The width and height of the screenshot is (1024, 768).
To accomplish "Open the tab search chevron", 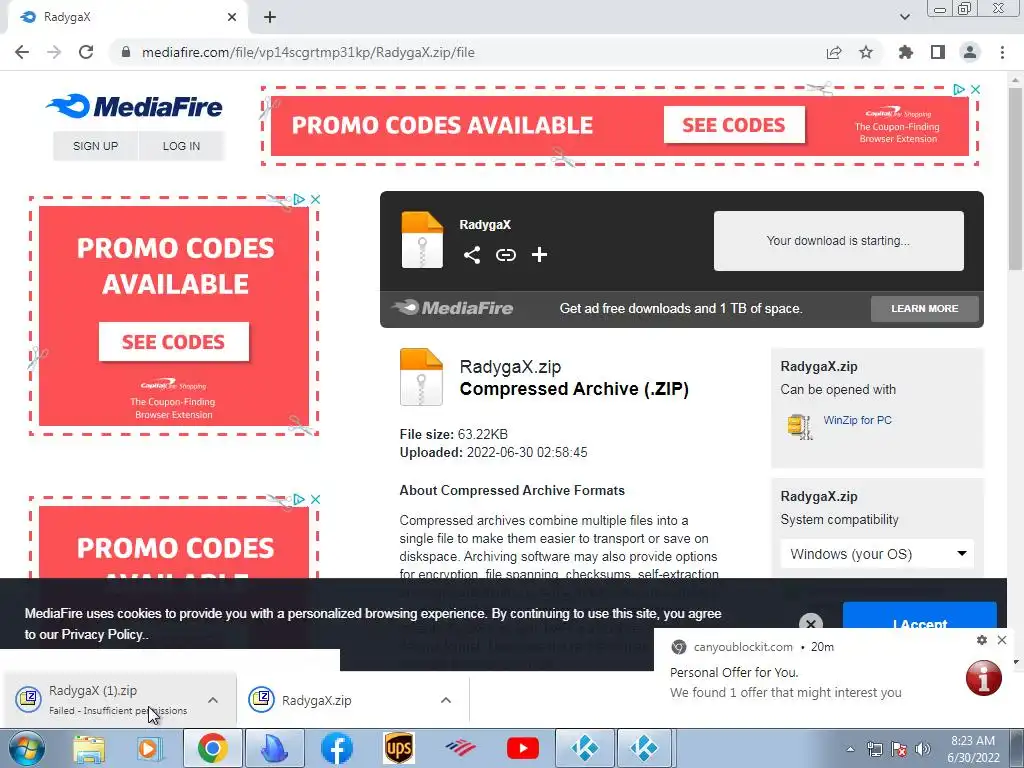I will pyautogui.click(x=905, y=17).
